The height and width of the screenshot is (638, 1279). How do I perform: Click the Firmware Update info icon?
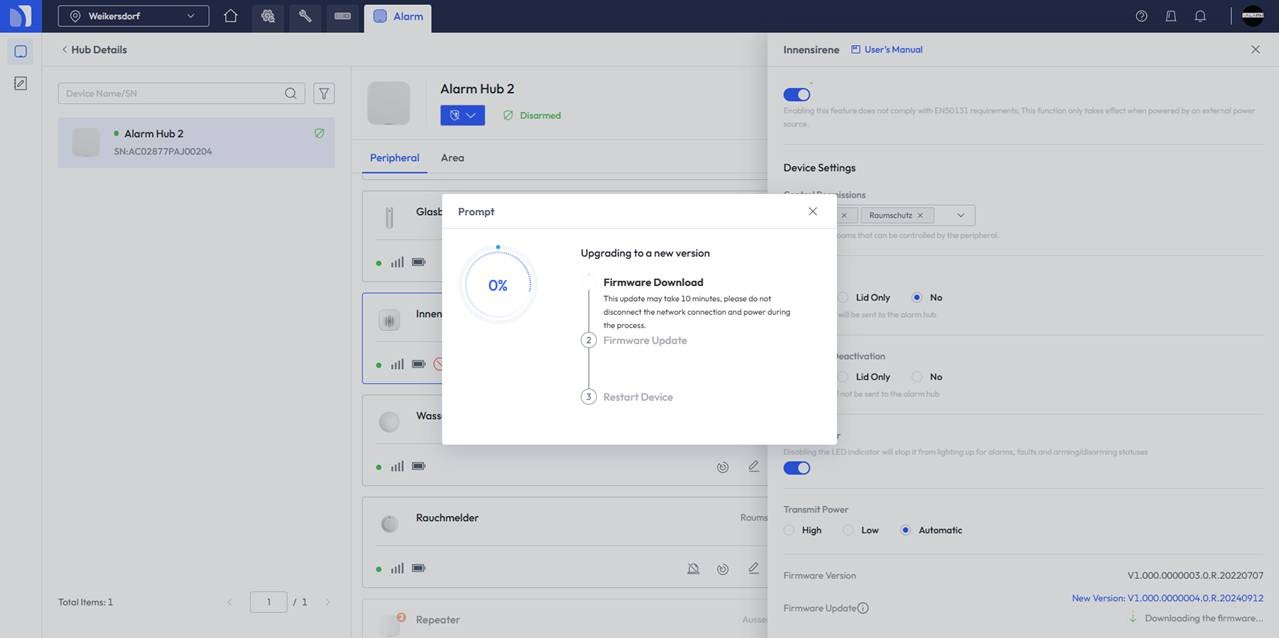[x=863, y=608]
